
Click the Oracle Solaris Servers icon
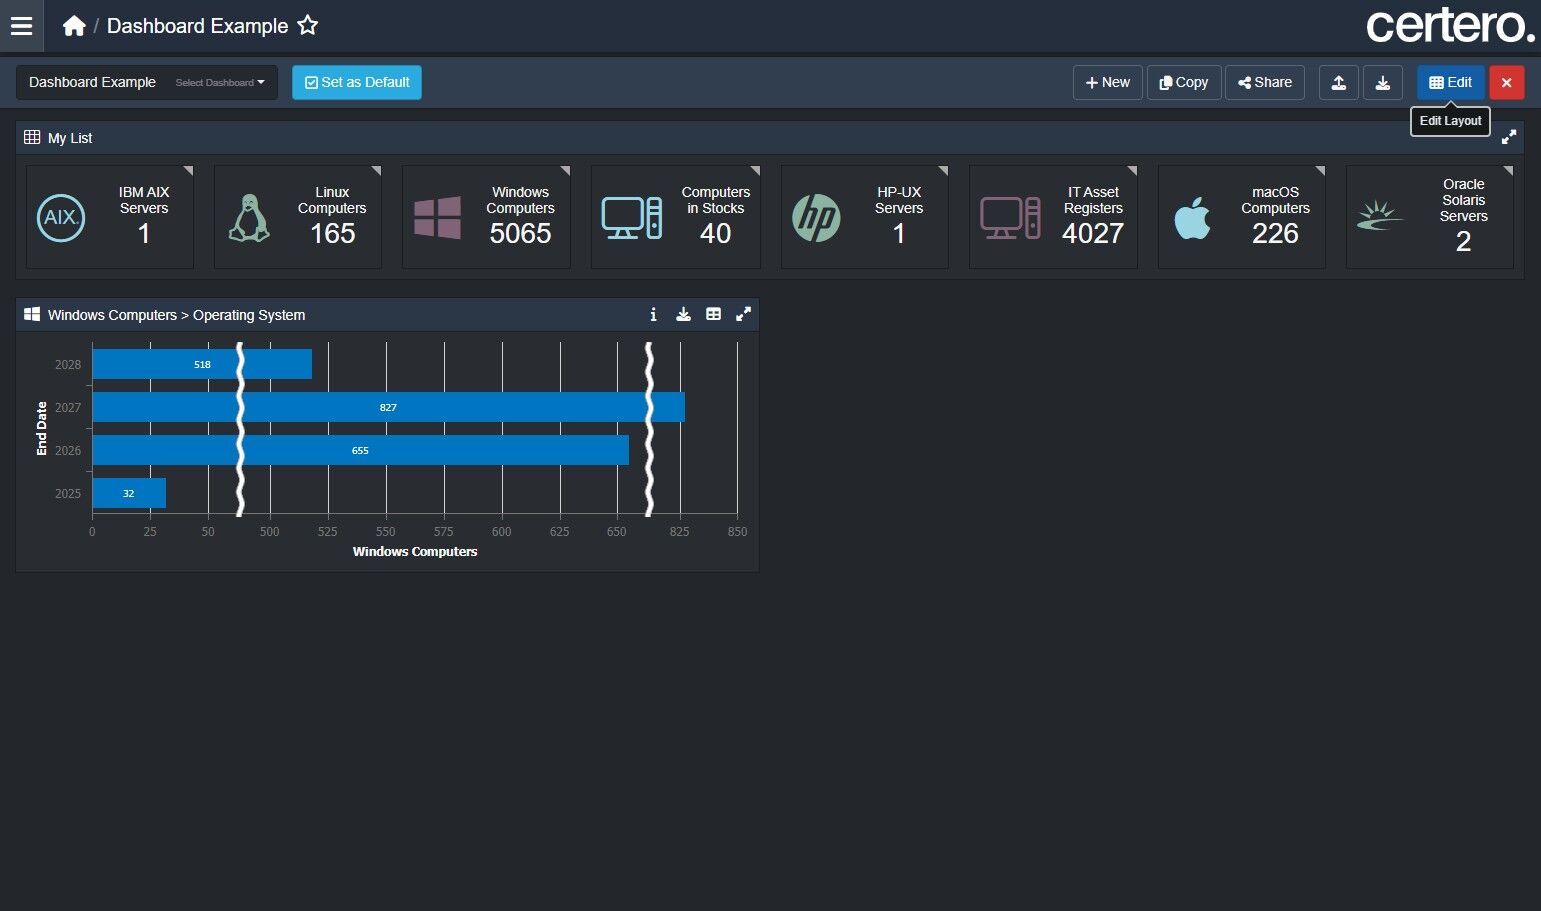pyautogui.click(x=1380, y=216)
